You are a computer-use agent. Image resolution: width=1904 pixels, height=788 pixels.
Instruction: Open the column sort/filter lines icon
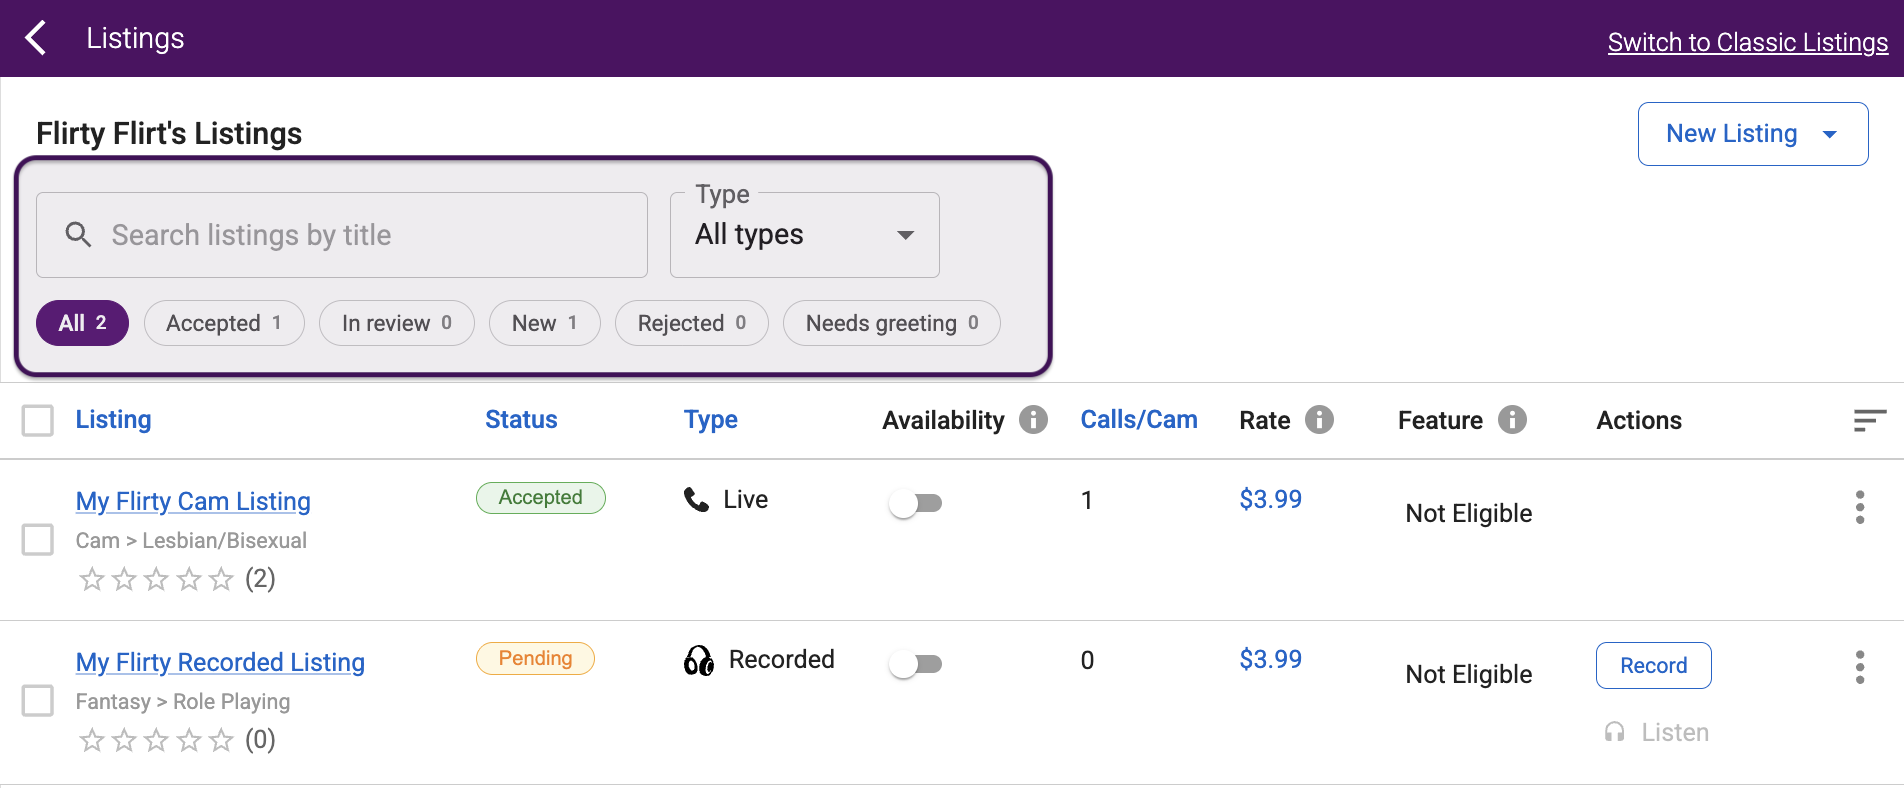[x=1869, y=420]
